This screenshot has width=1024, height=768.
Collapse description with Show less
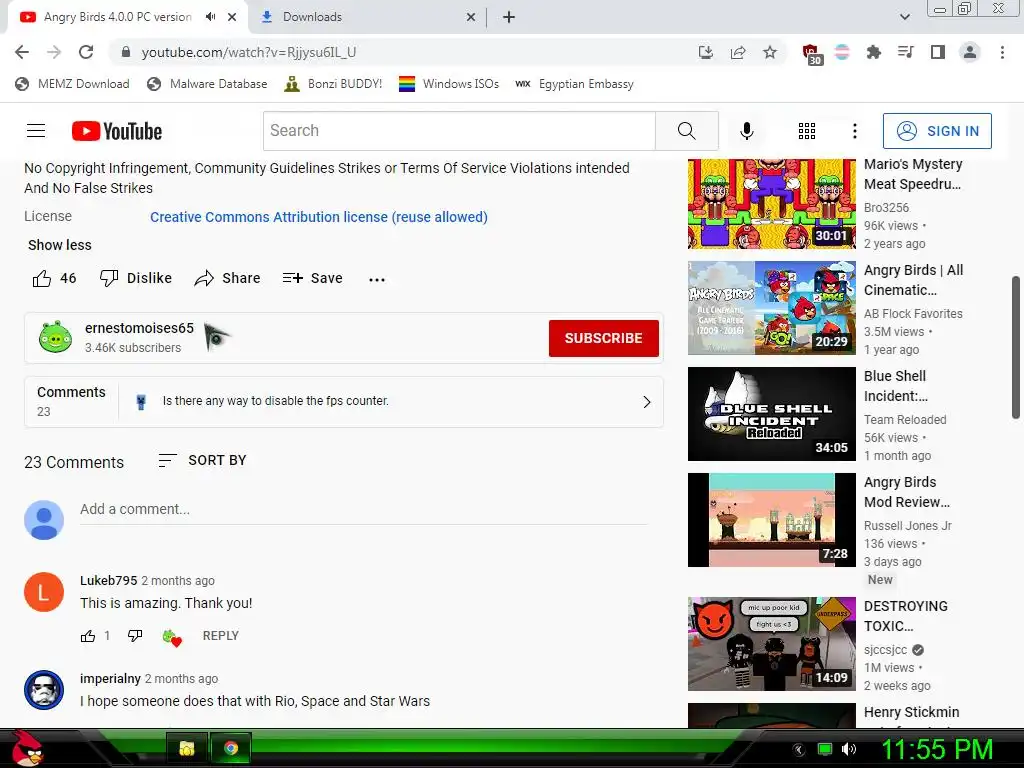click(59, 245)
